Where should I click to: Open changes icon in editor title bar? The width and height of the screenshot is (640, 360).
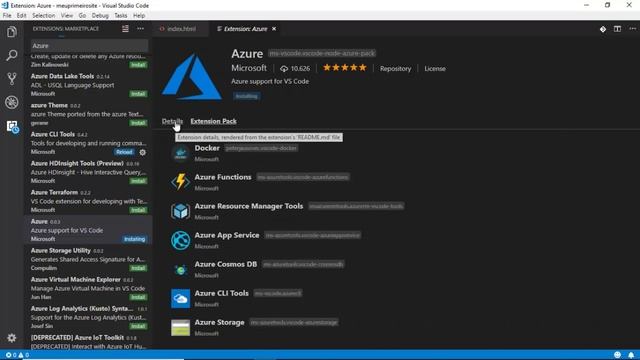(x=603, y=29)
